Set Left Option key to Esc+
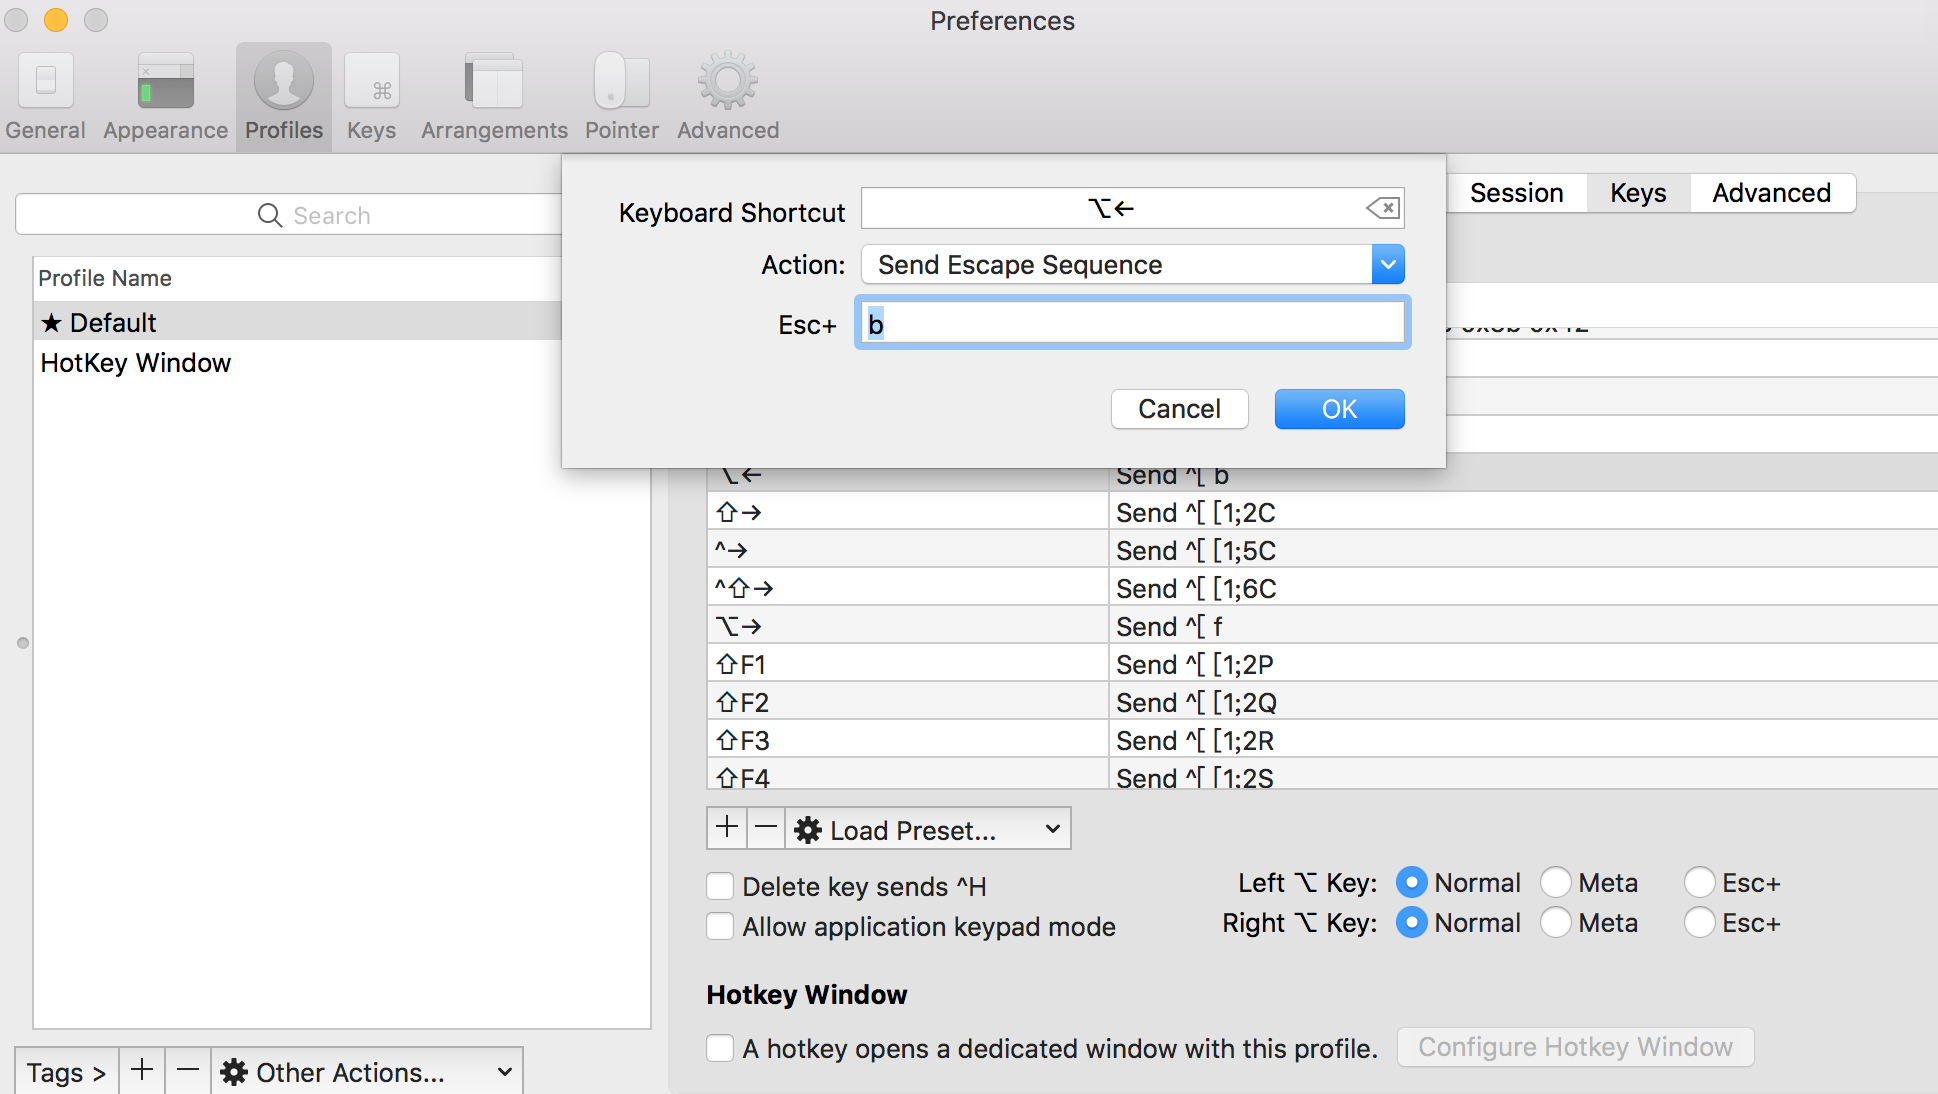This screenshot has height=1094, width=1938. 1699,882
